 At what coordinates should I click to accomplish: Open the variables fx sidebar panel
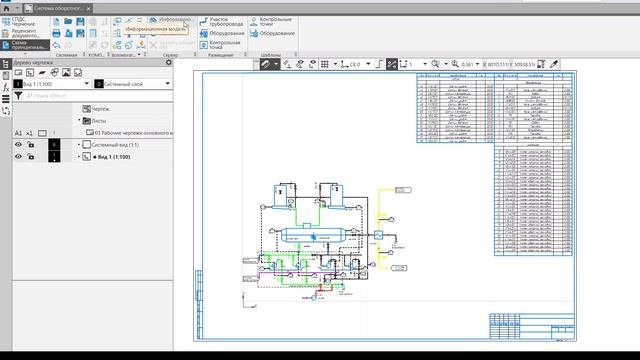click(x=6, y=87)
